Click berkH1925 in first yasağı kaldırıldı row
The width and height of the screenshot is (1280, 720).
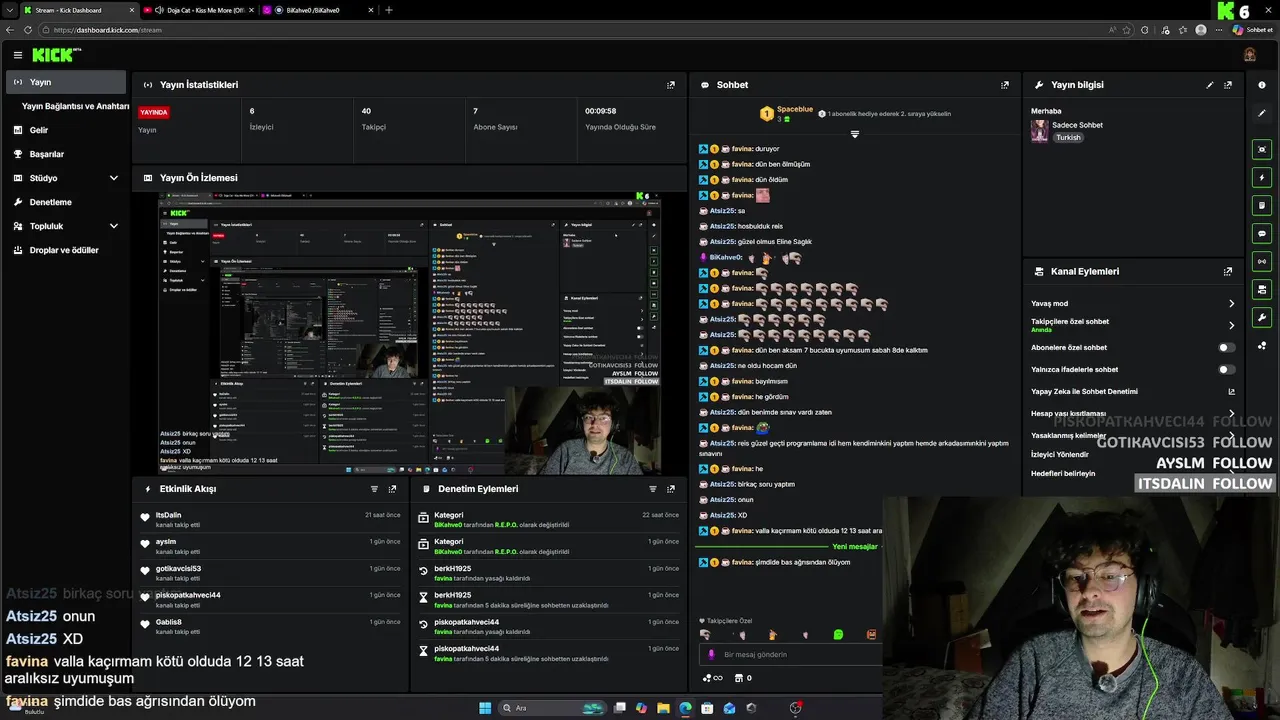click(x=452, y=569)
